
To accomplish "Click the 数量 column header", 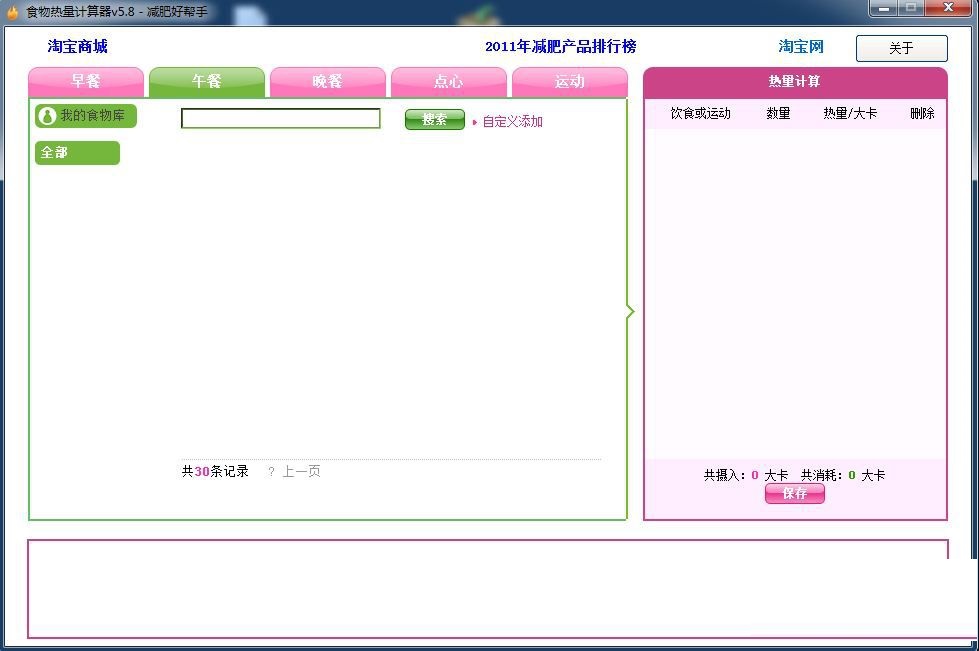I will pos(779,113).
